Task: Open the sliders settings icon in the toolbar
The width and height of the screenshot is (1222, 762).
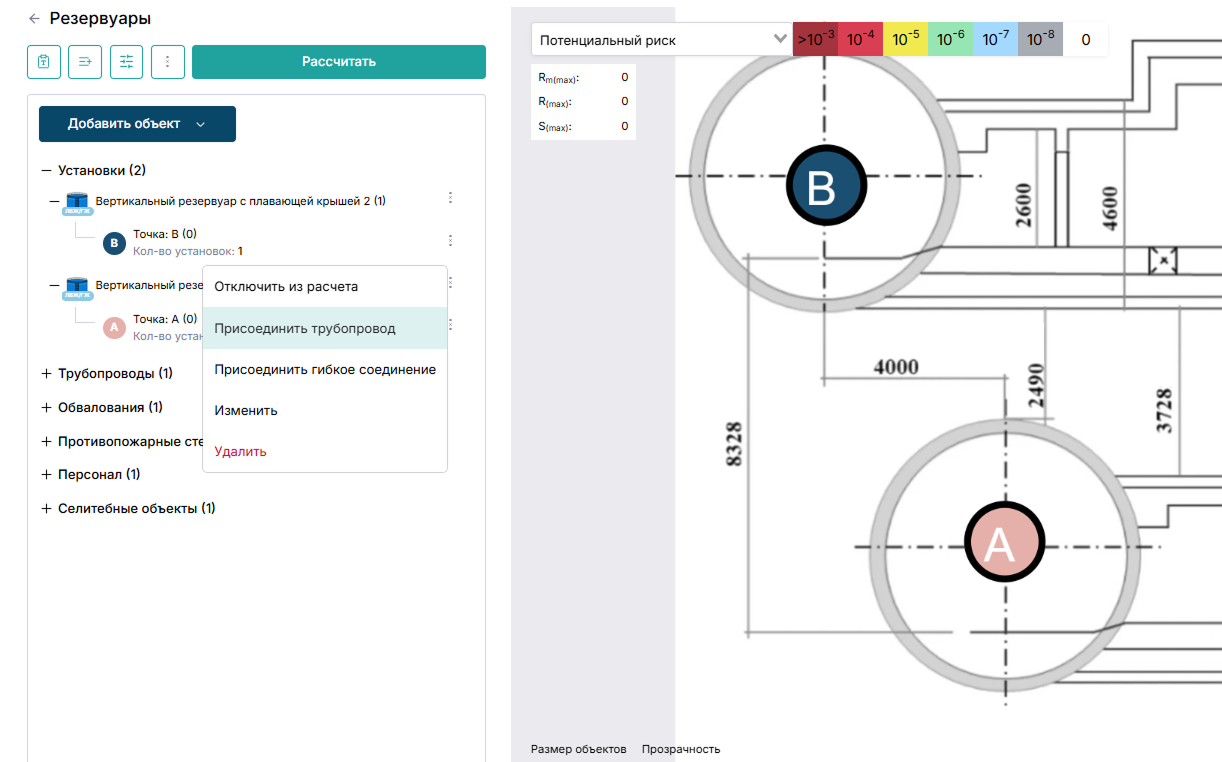Action: point(126,62)
